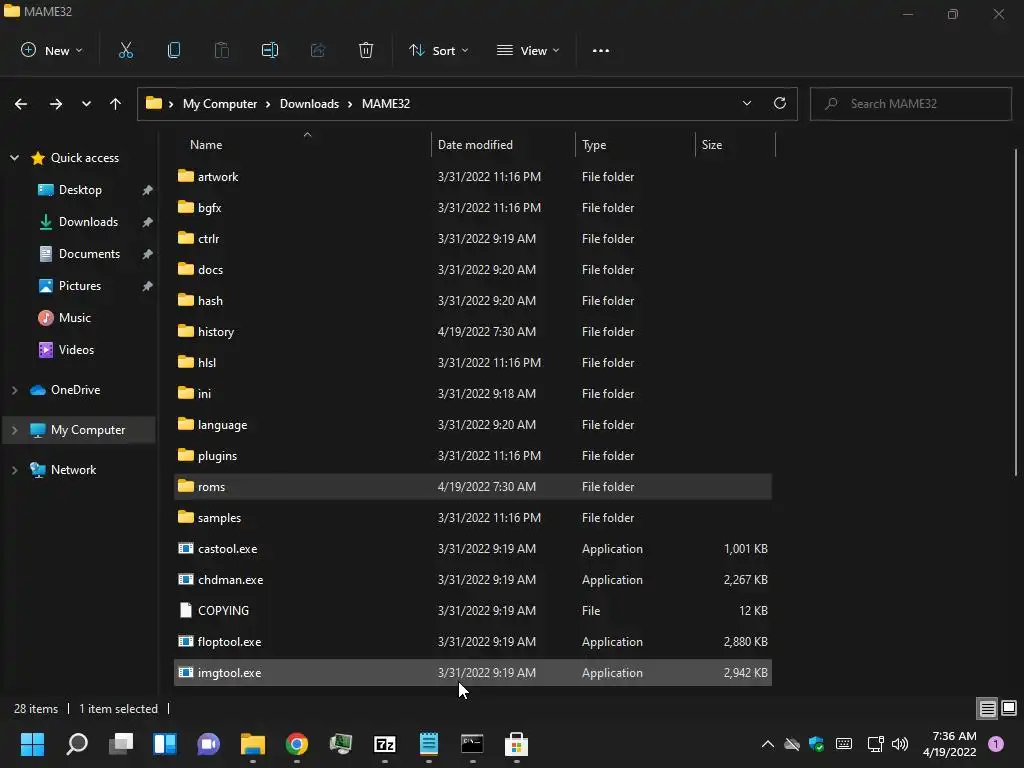Expand address bar history dropdown
This screenshot has width=1024, height=768.
click(746, 103)
